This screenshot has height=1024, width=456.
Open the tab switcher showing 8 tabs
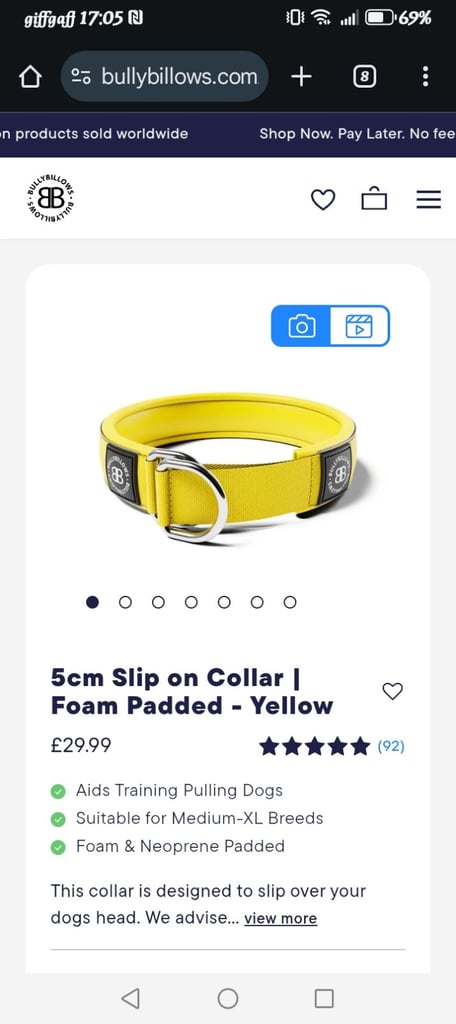point(365,77)
